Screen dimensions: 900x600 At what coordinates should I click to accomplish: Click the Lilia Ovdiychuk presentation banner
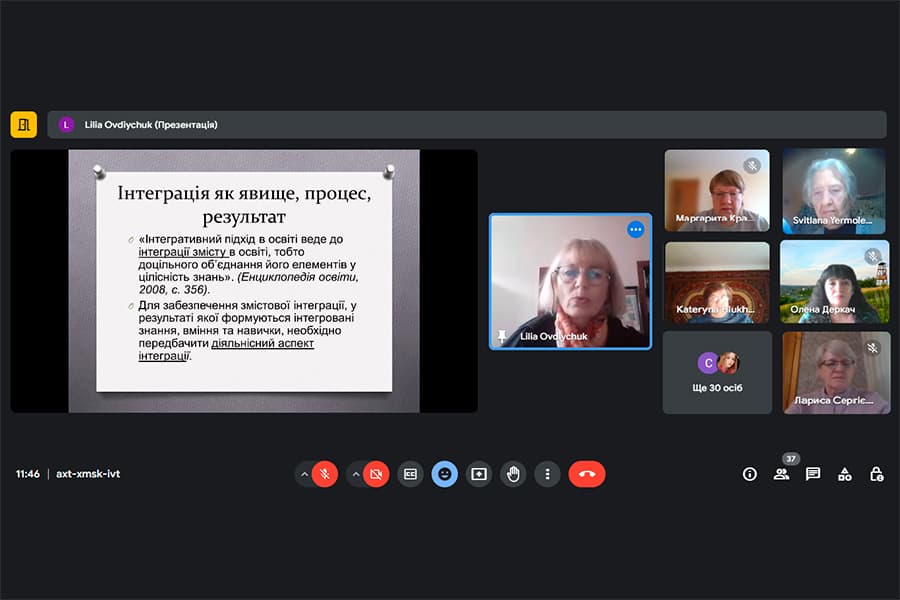click(x=467, y=125)
